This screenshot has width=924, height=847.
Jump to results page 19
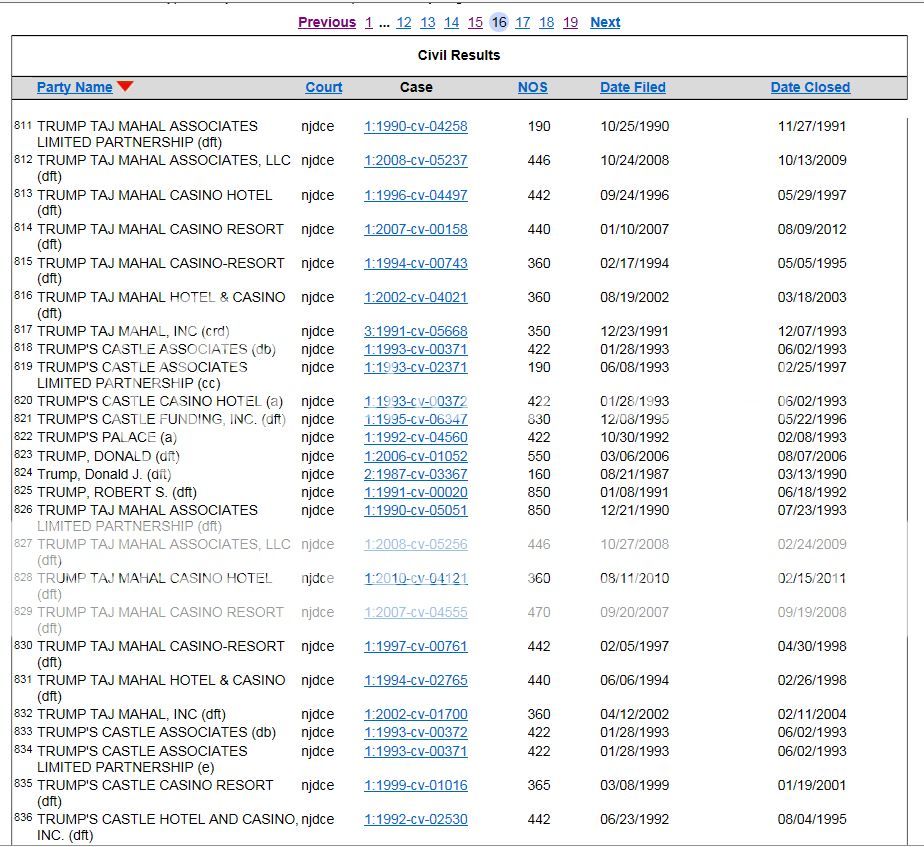(570, 22)
